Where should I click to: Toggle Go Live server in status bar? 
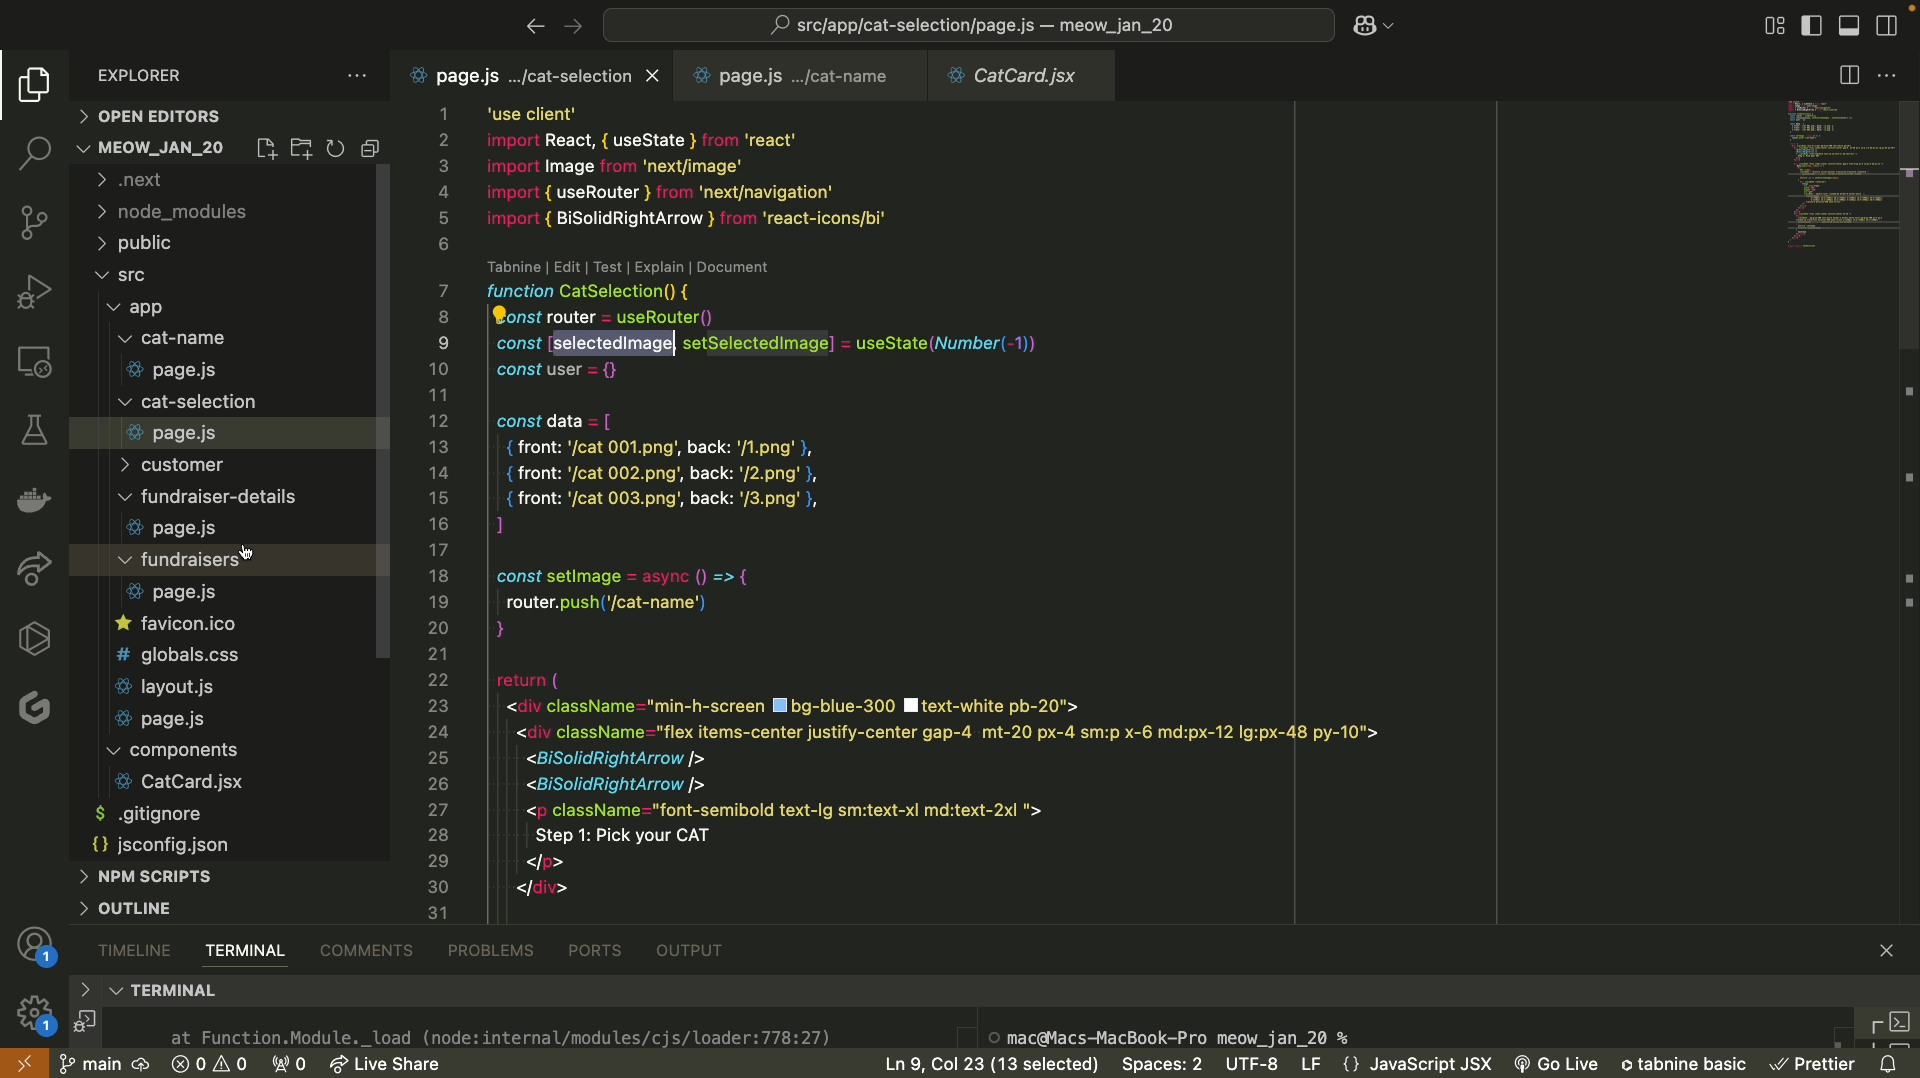pos(1556,1064)
